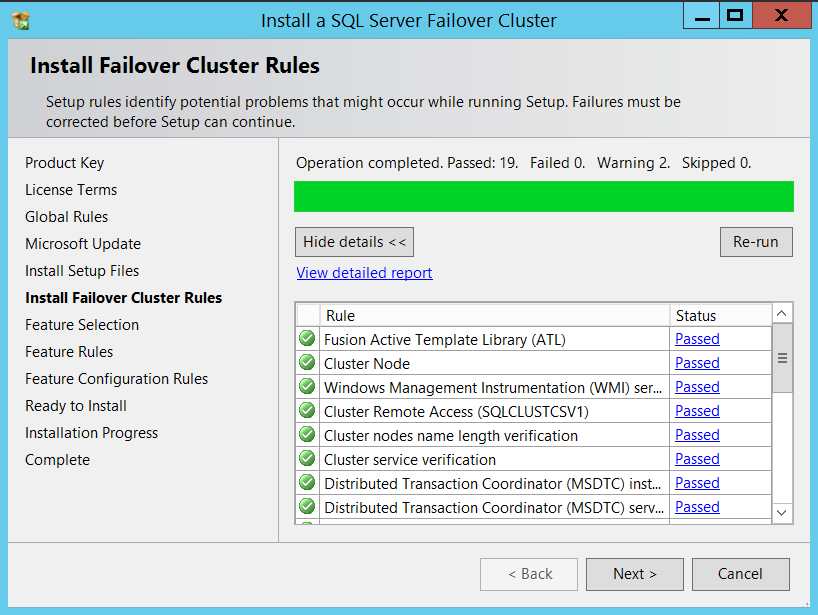Select the Feature Rules step
Screen dimensions: 818x615
69,352
